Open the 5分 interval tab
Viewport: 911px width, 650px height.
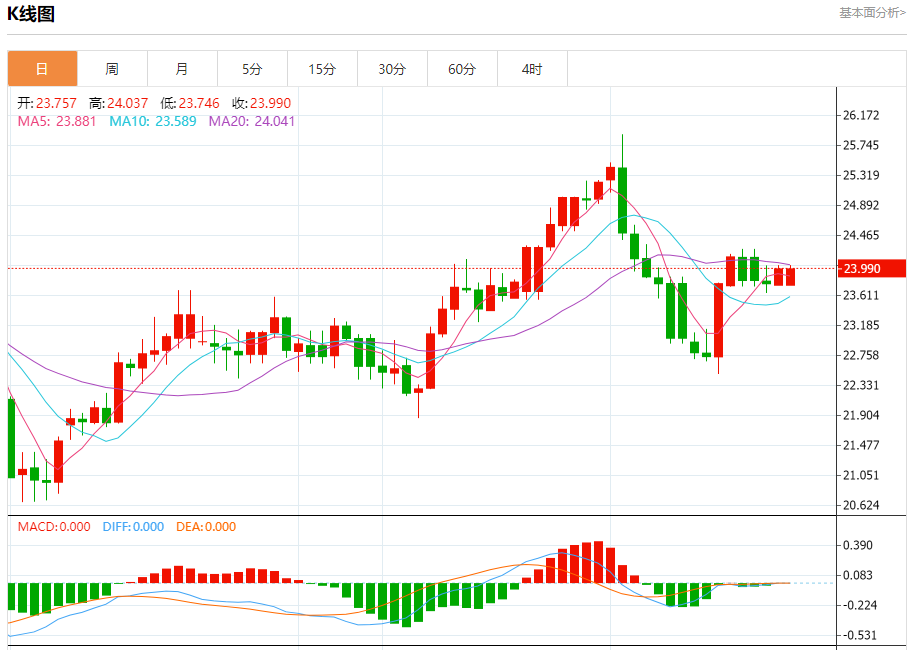pos(252,69)
